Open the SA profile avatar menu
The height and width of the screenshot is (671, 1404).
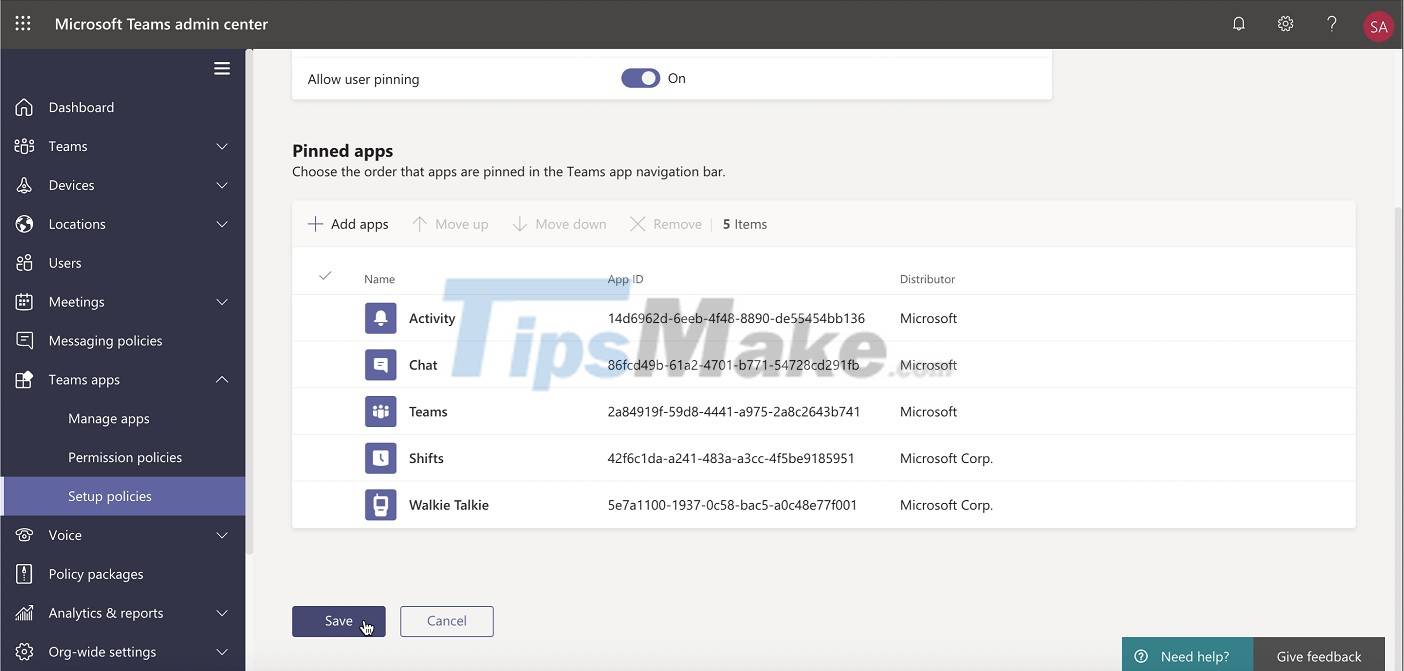pyautogui.click(x=1378, y=25)
